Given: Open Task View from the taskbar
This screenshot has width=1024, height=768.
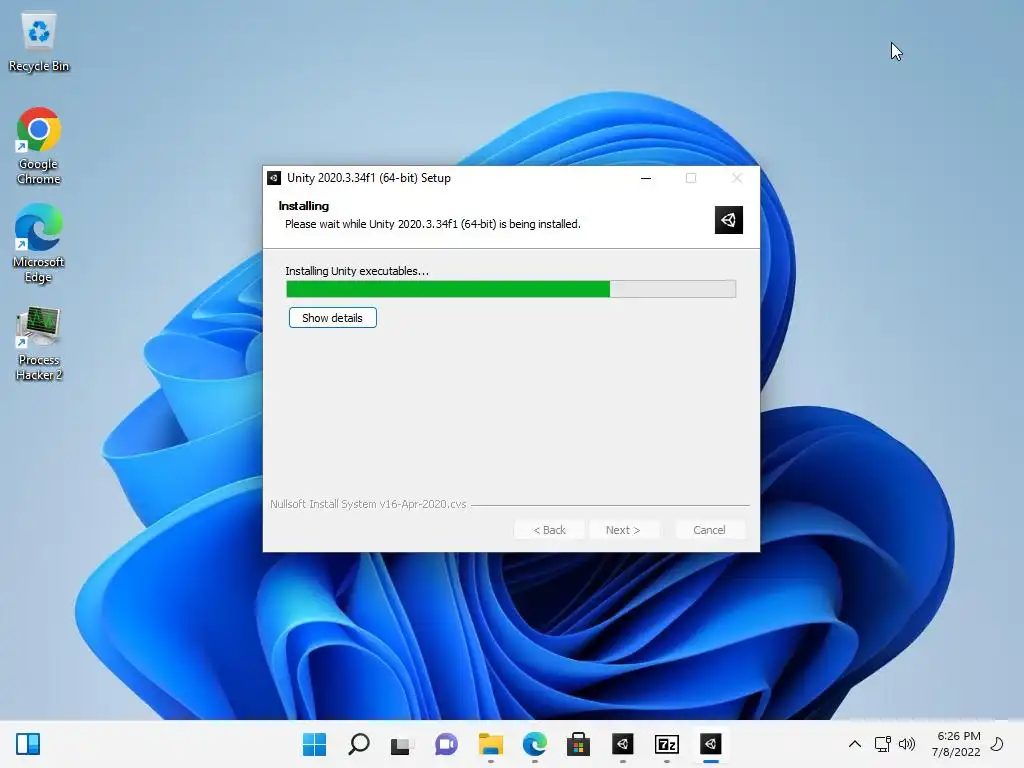Looking at the screenshot, I should click(402, 744).
